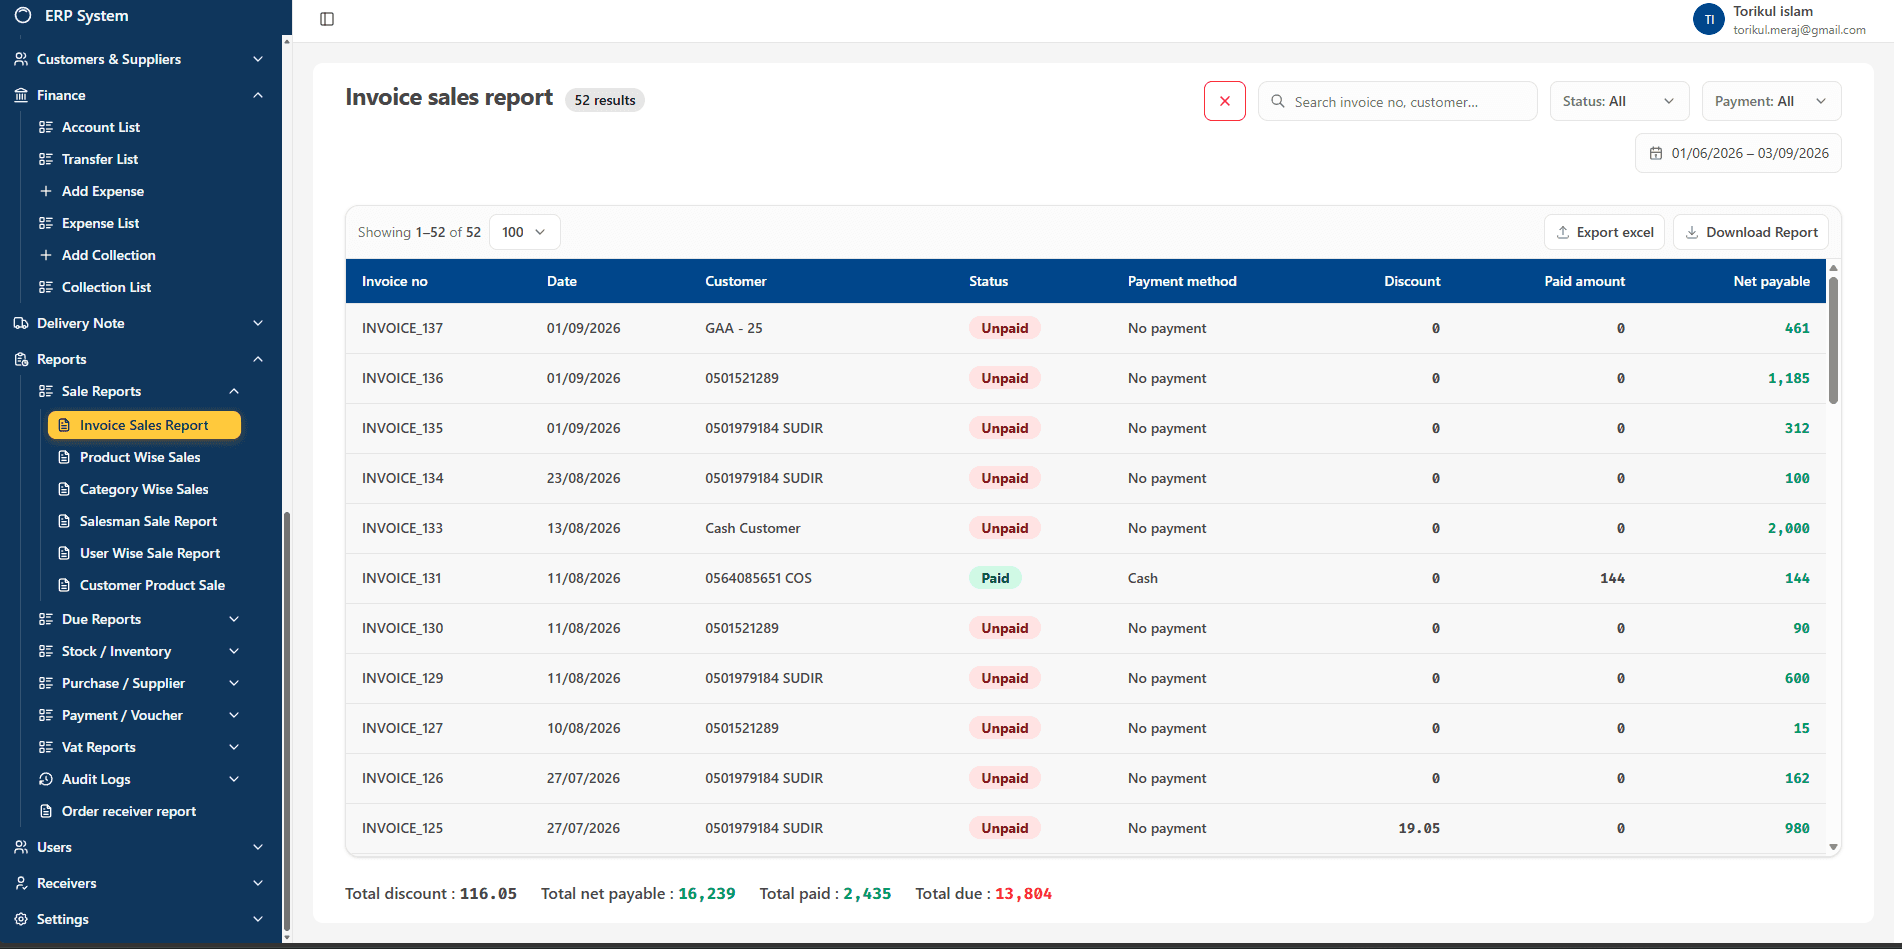Expand Customers & Suppliers chevron
Viewport: 1902px width, 949px height.
[258, 59]
